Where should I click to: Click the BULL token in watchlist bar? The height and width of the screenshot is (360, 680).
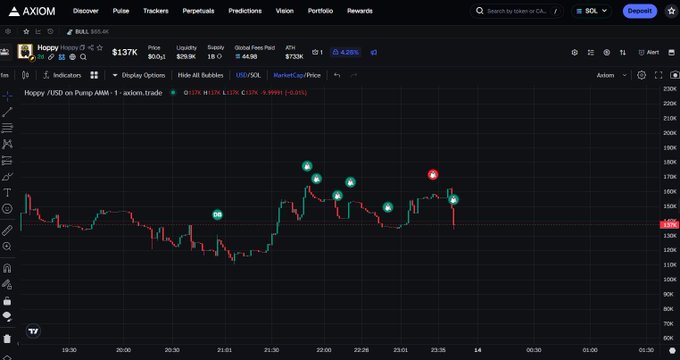(88, 32)
